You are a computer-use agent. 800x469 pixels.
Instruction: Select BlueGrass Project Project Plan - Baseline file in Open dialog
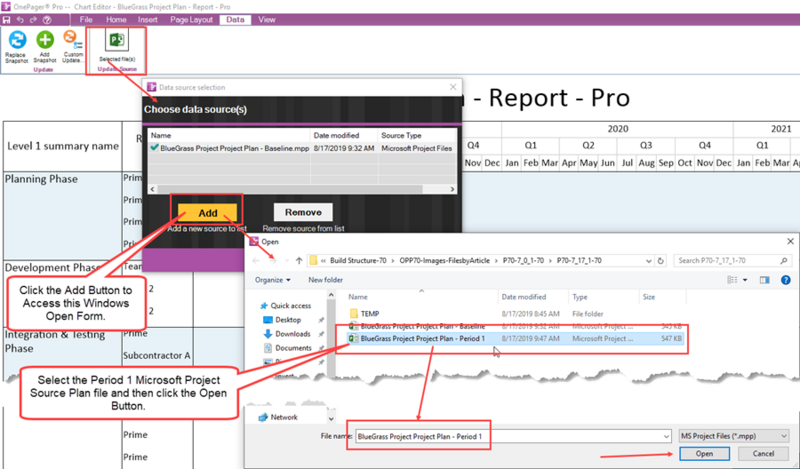(515, 326)
